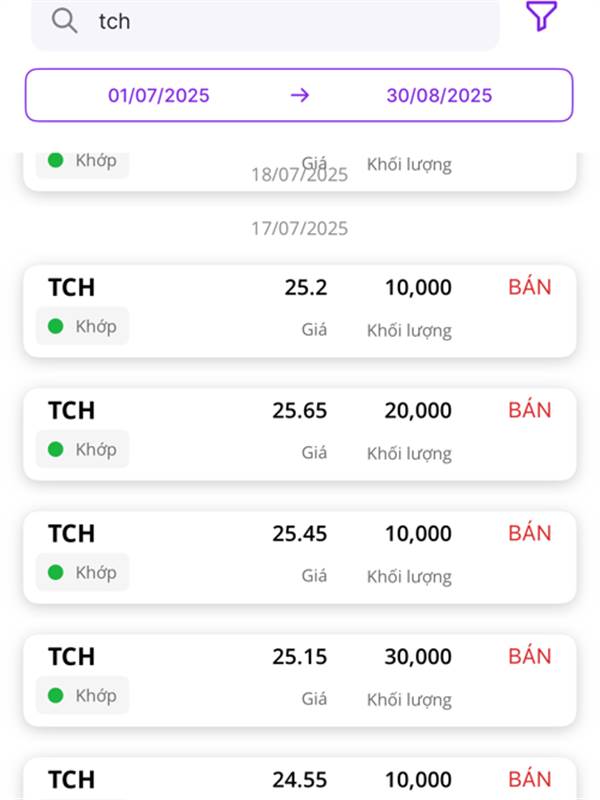Open the purple filter funnel icon

pos(540,16)
